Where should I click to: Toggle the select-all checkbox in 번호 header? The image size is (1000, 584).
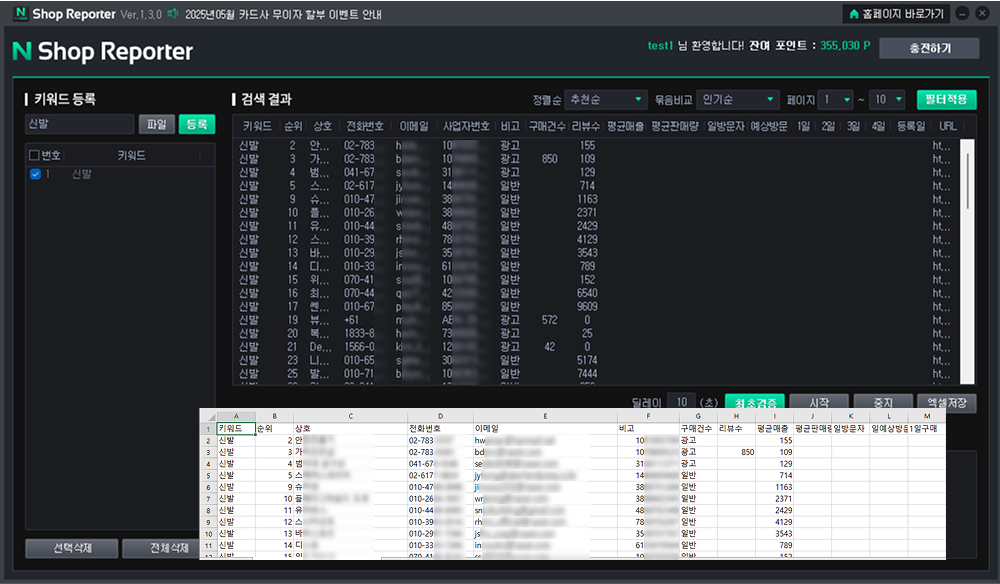pyautogui.click(x=35, y=155)
